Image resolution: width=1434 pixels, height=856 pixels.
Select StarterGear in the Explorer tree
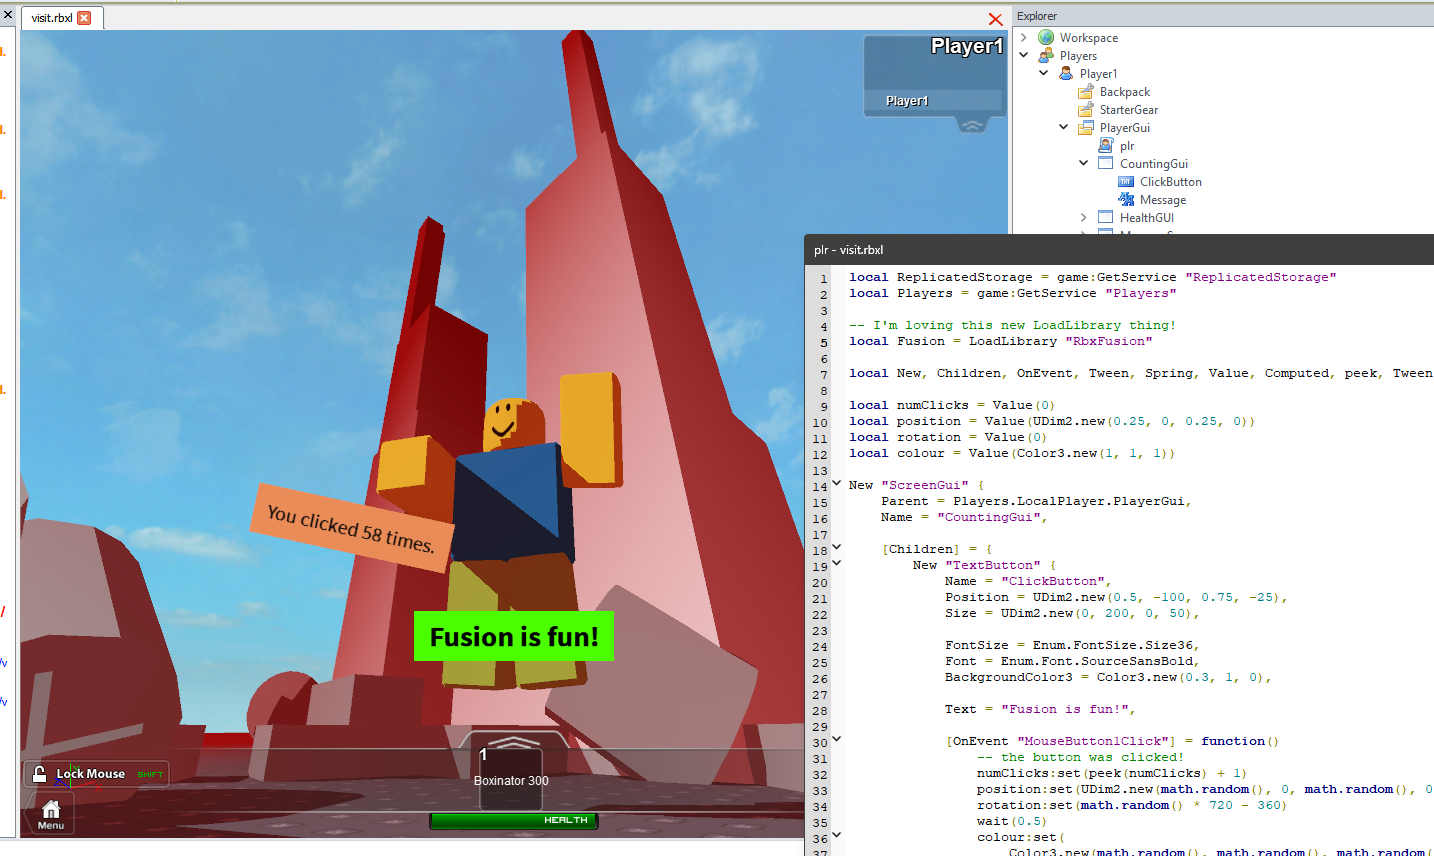click(x=1129, y=109)
